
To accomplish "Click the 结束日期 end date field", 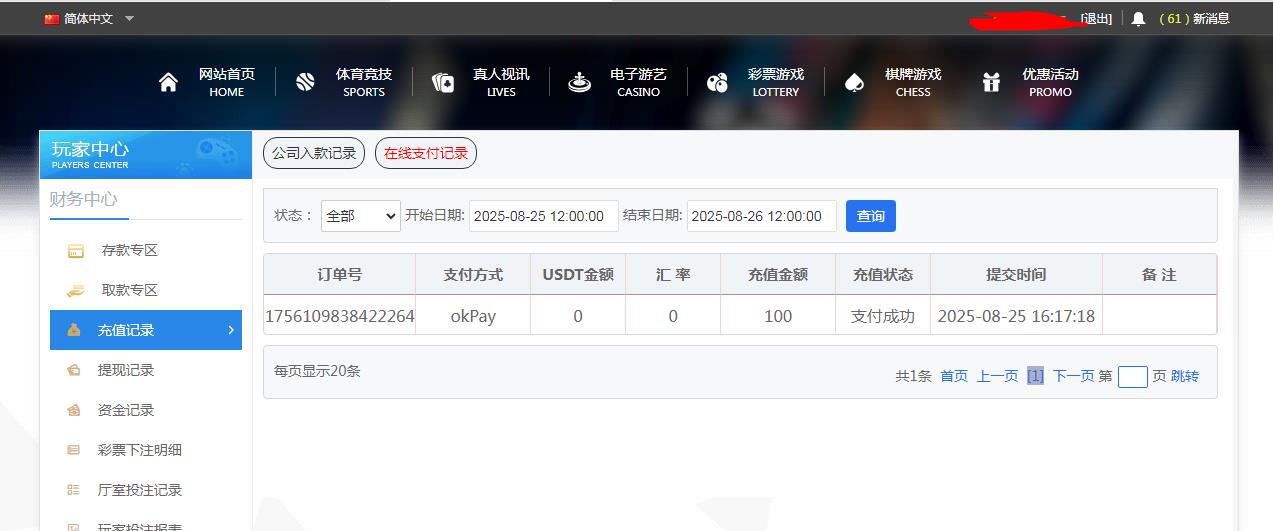I will (x=761, y=216).
